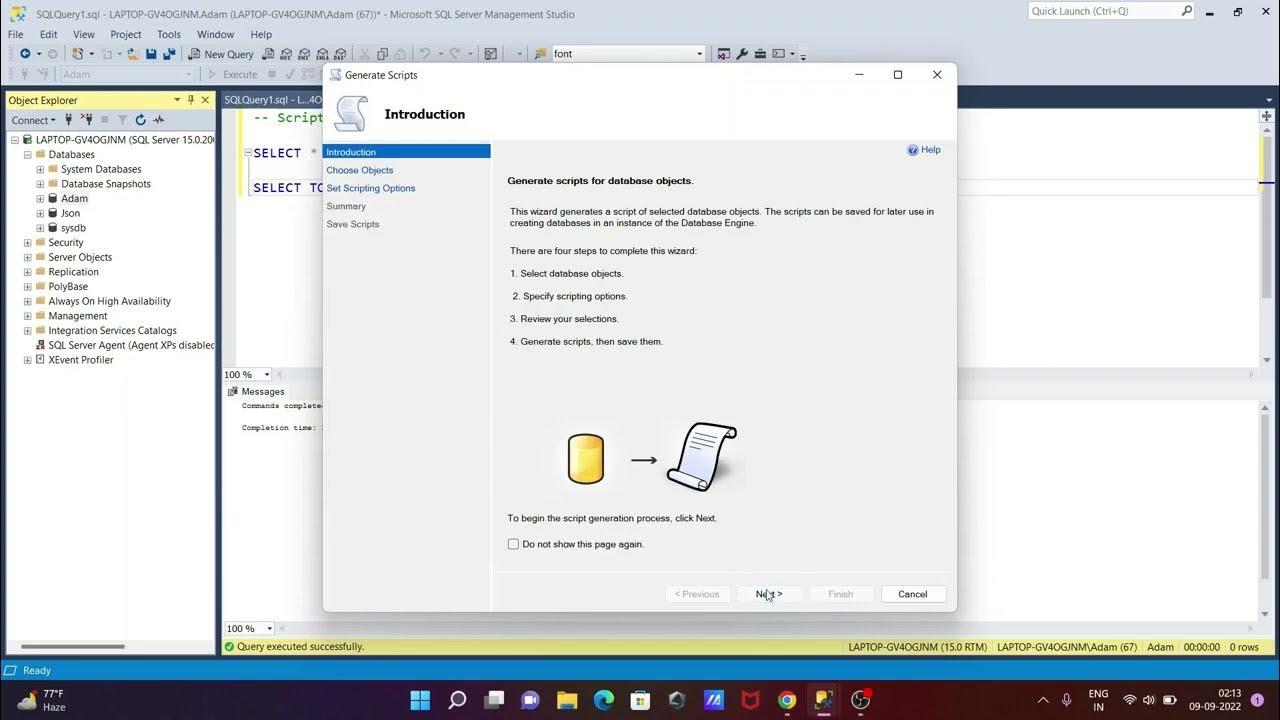Collapse the Databases tree node
Screen dimensions: 1280x720
click(x=28, y=155)
